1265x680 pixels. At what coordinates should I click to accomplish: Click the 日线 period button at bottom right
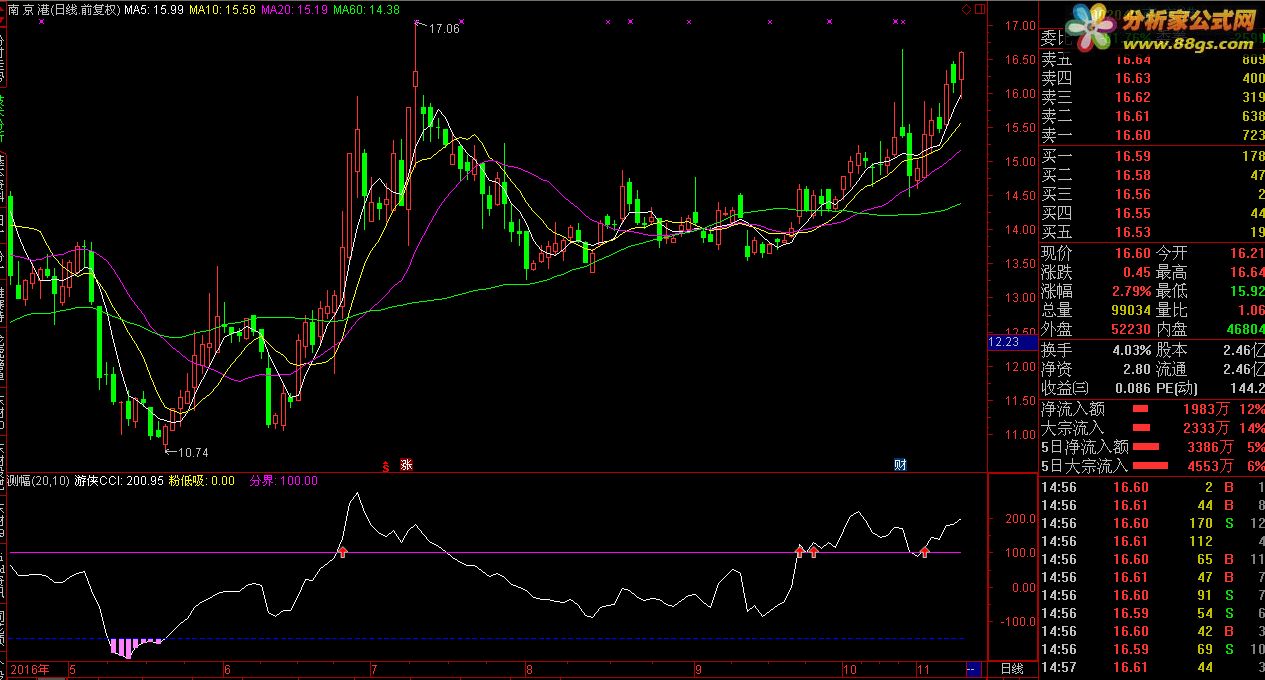coord(1012,668)
